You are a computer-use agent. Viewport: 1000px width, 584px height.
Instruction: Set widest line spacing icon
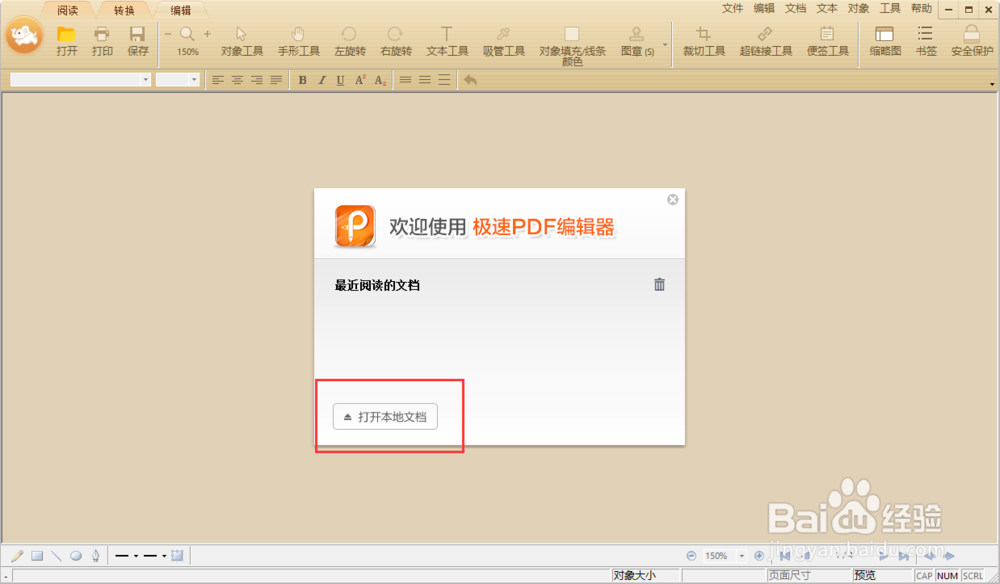[x=444, y=80]
